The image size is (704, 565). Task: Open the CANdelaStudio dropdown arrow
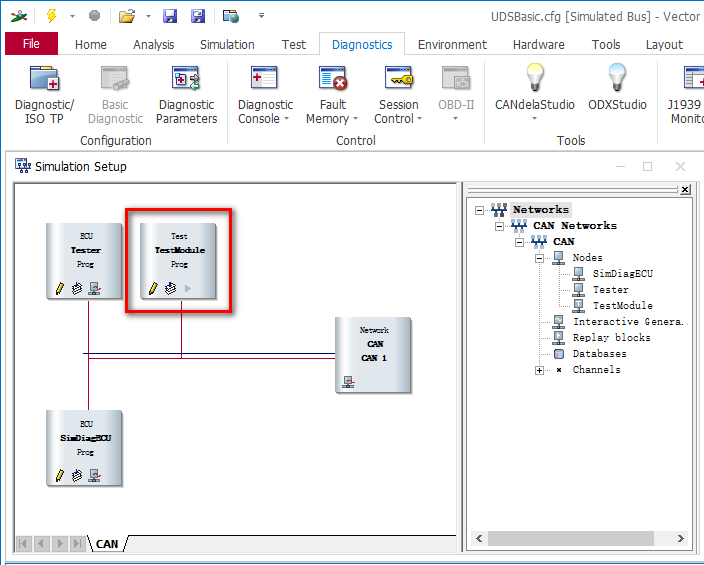(x=534, y=119)
